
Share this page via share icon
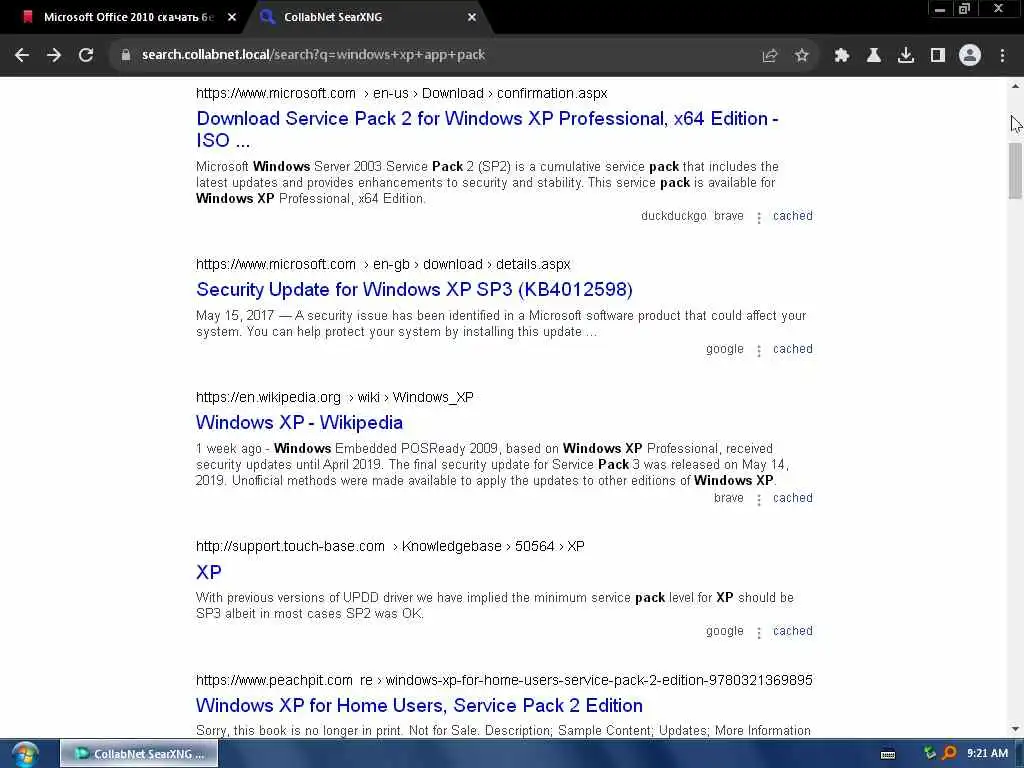click(770, 56)
